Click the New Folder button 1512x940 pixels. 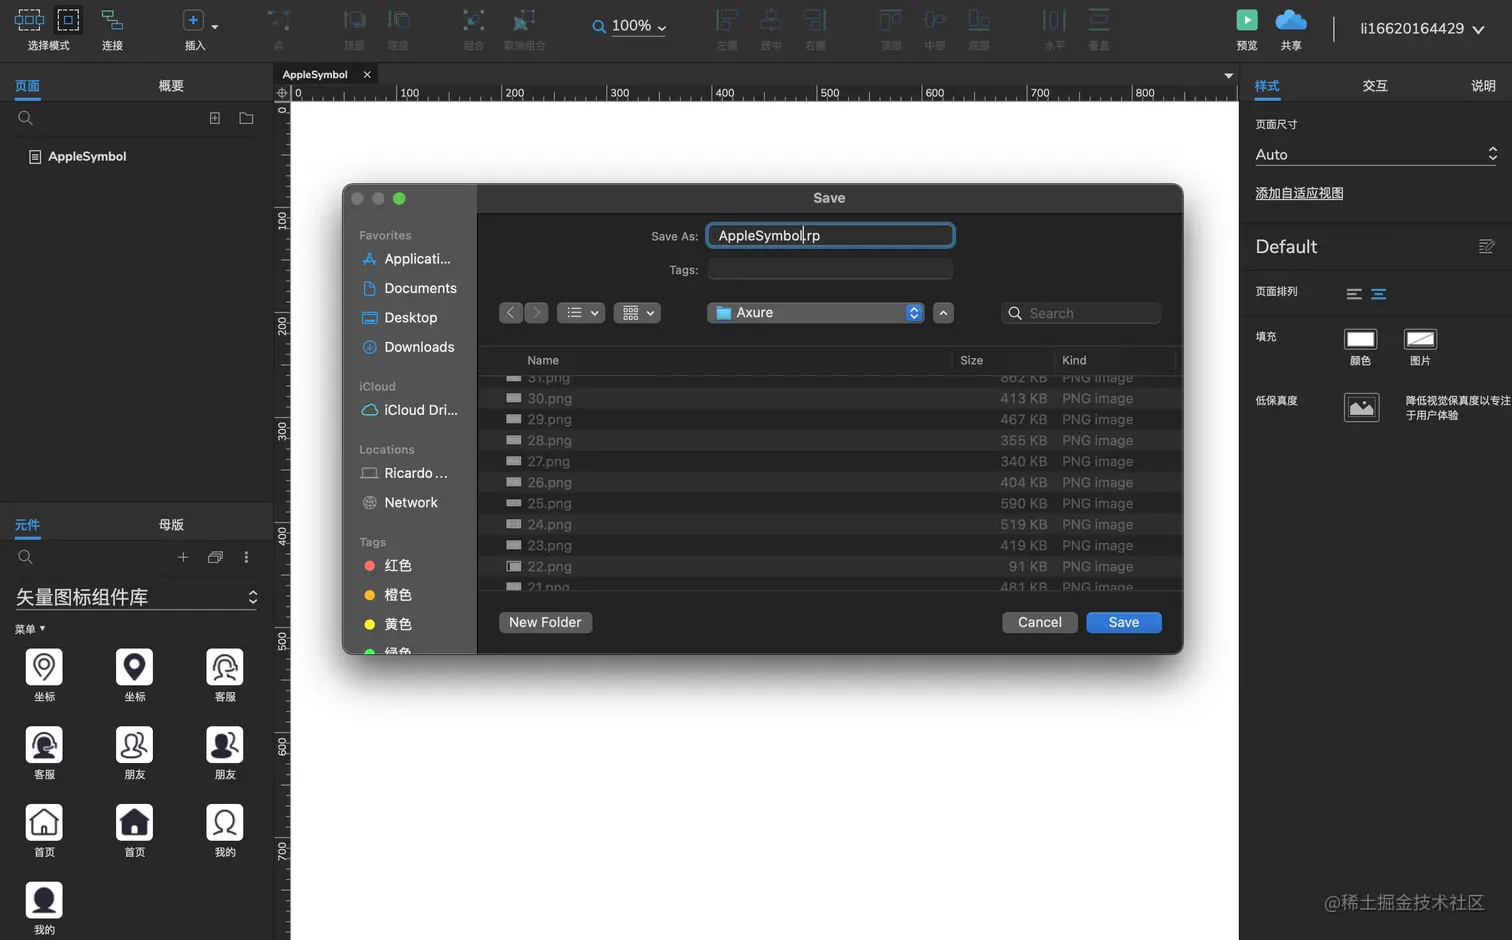pos(545,622)
